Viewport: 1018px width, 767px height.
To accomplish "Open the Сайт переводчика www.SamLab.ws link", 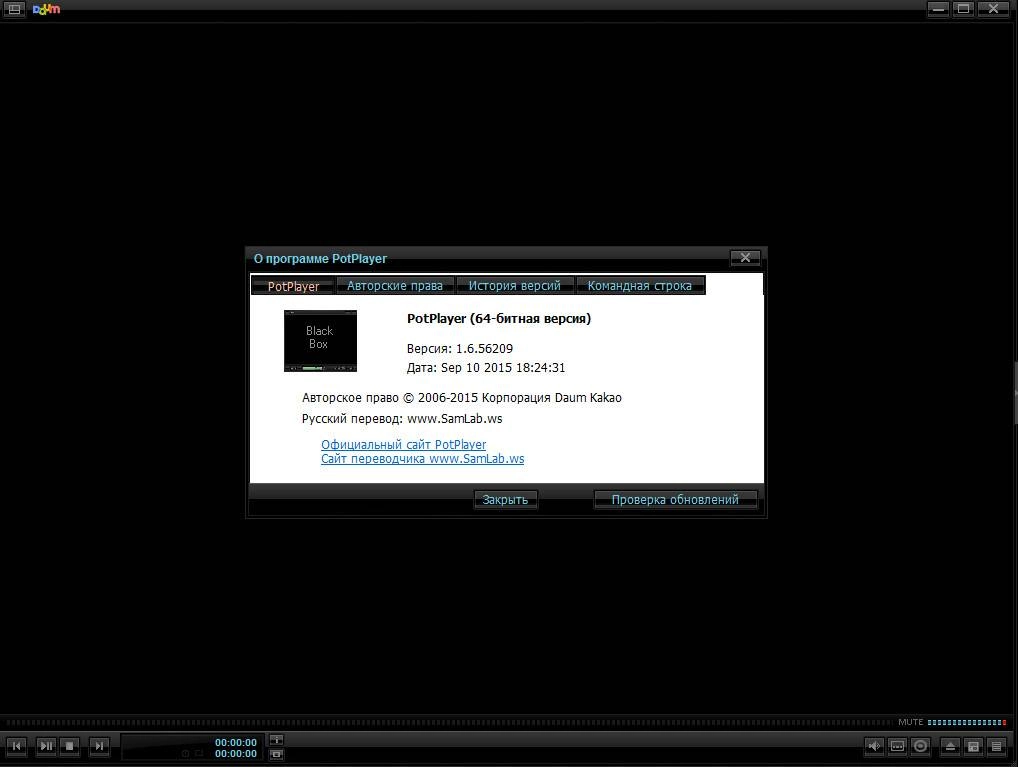I will click(x=423, y=459).
